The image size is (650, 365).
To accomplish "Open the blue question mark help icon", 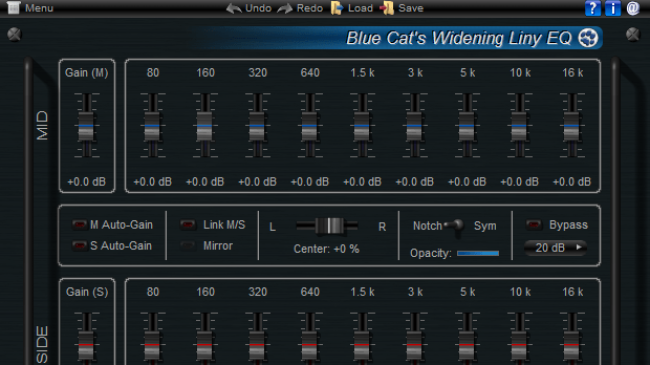I will [593, 8].
